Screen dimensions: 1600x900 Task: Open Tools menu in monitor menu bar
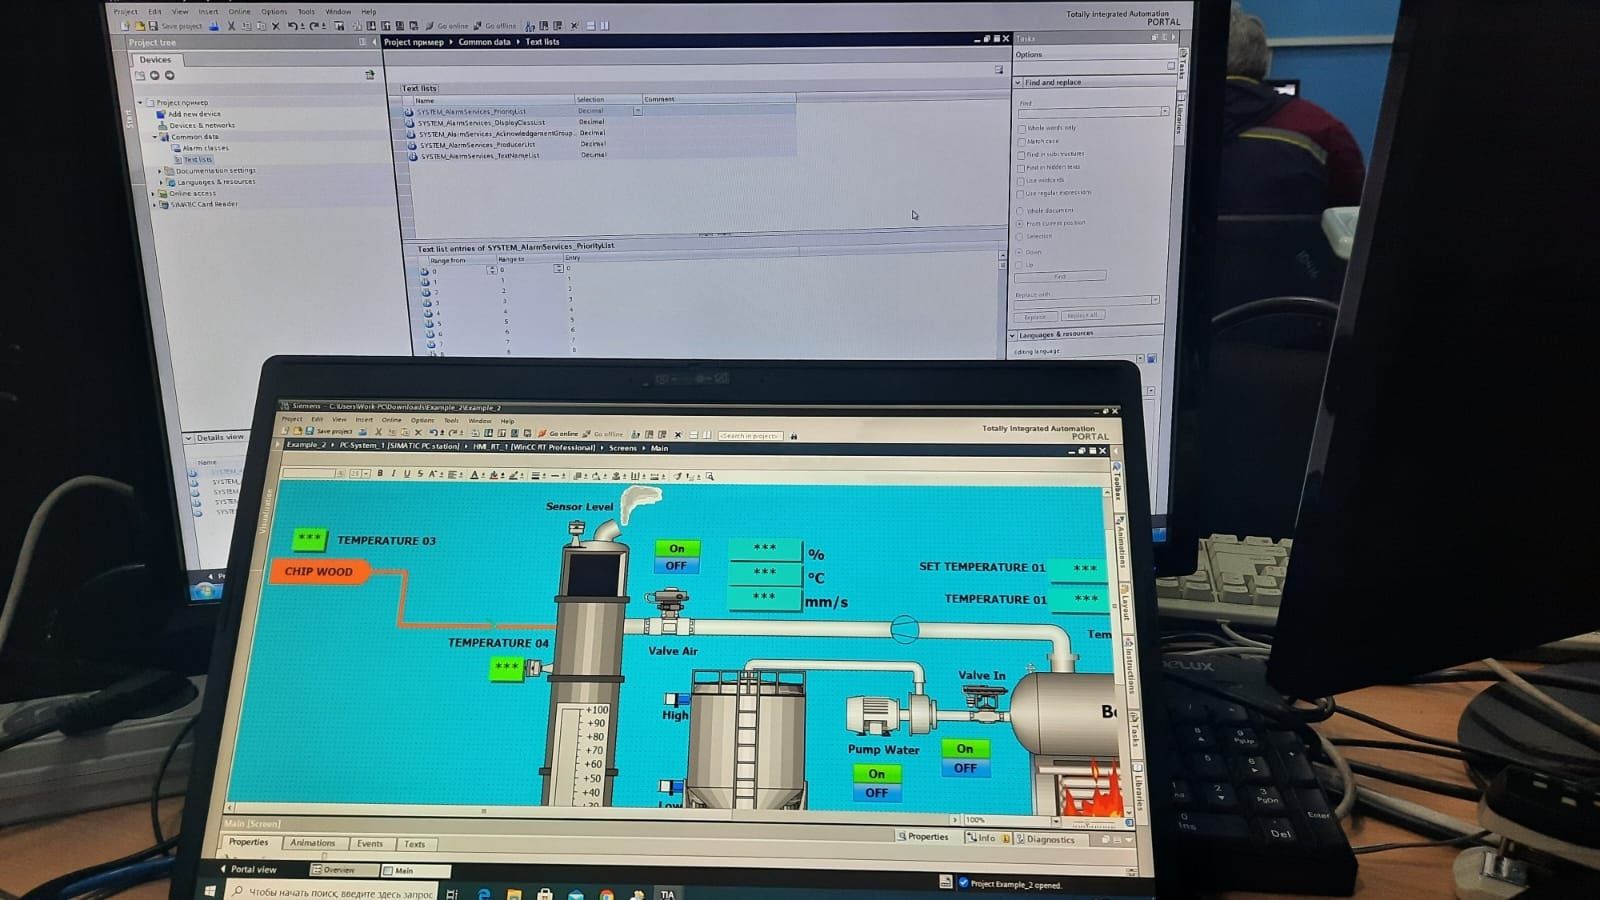point(306,12)
